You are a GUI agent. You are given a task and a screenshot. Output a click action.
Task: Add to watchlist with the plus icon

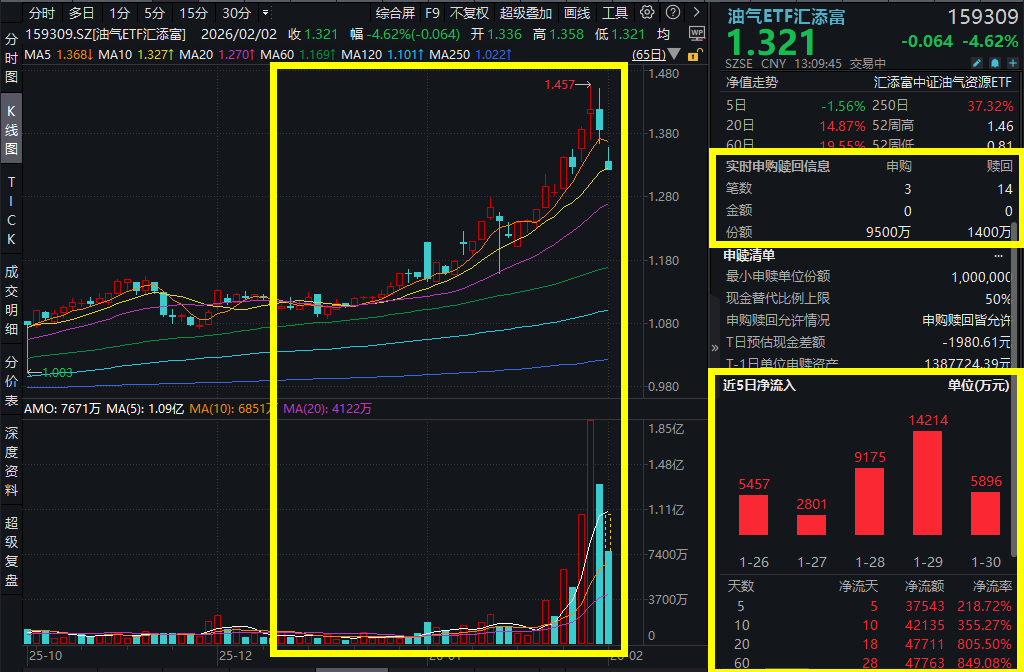[1012, 63]
